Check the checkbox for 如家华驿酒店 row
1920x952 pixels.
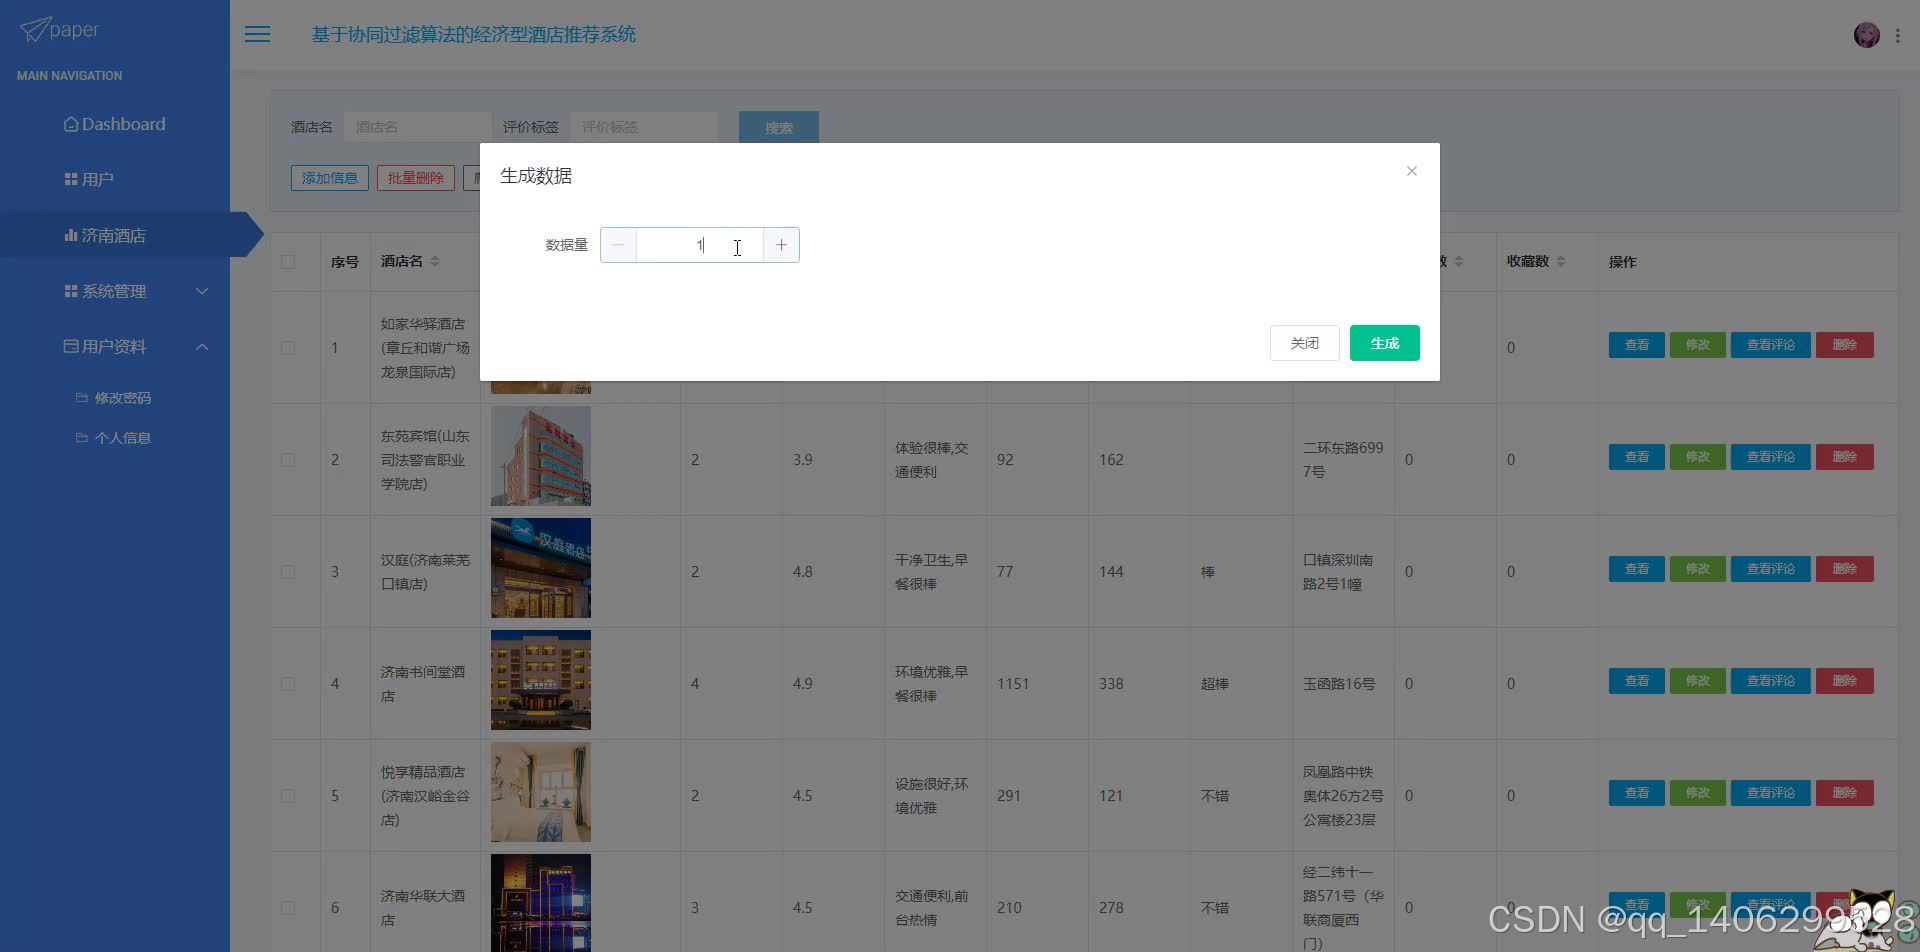[289, 347]
